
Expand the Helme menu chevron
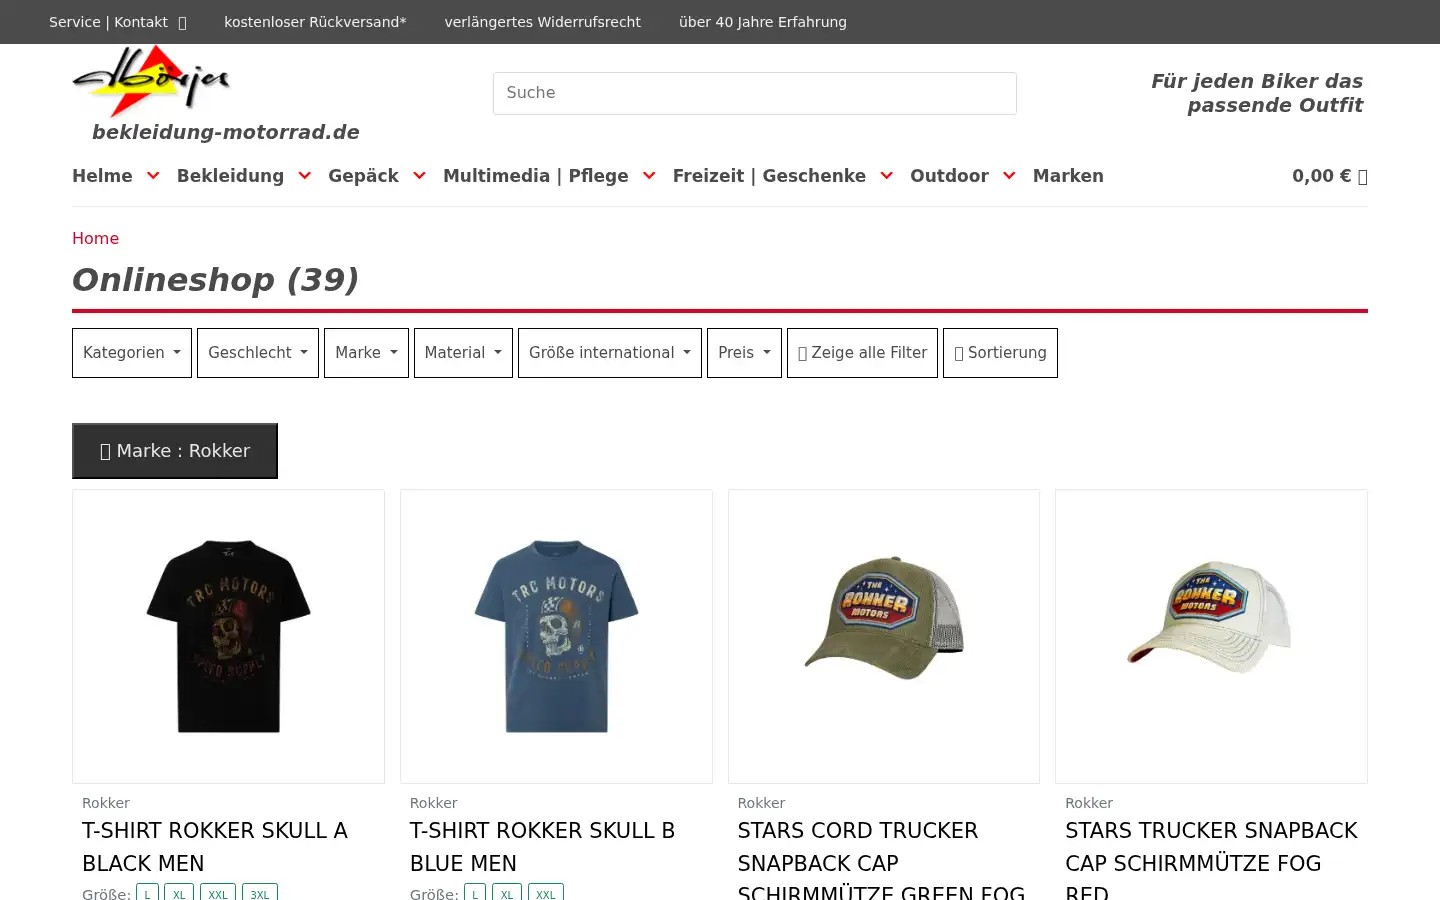click(x=153, y=176)
